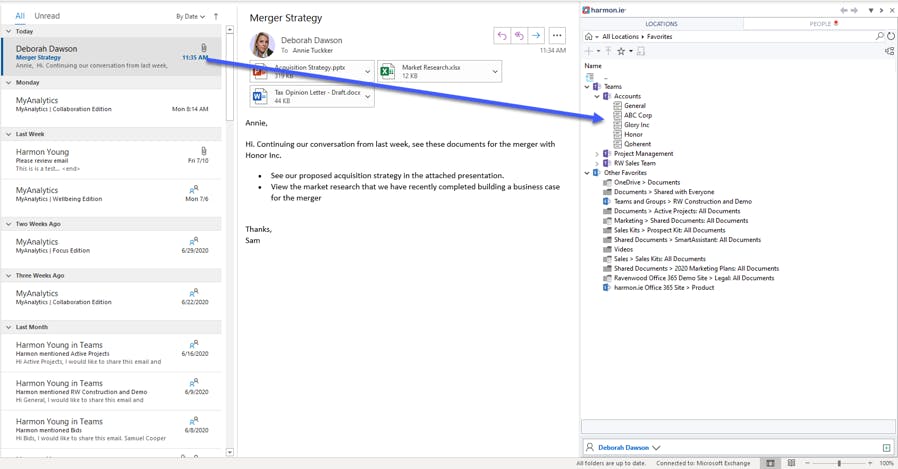Click the harmon.ie refresh icon
898x469 pixels.
click(x=891, y=36)
